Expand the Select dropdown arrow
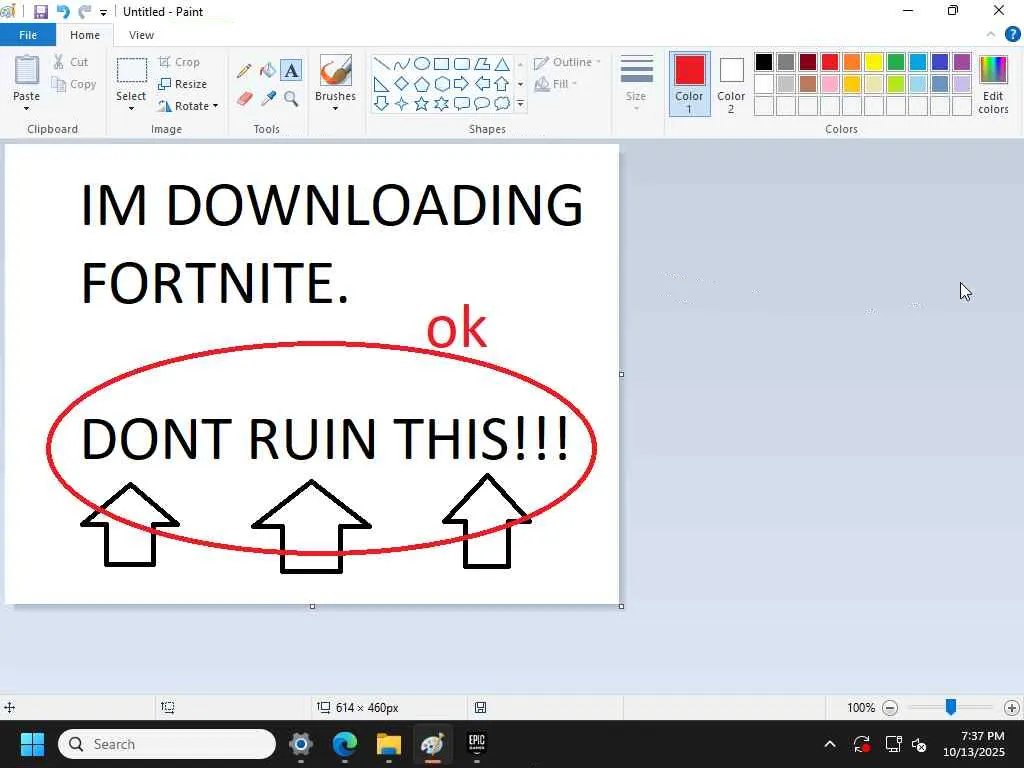 131,108
